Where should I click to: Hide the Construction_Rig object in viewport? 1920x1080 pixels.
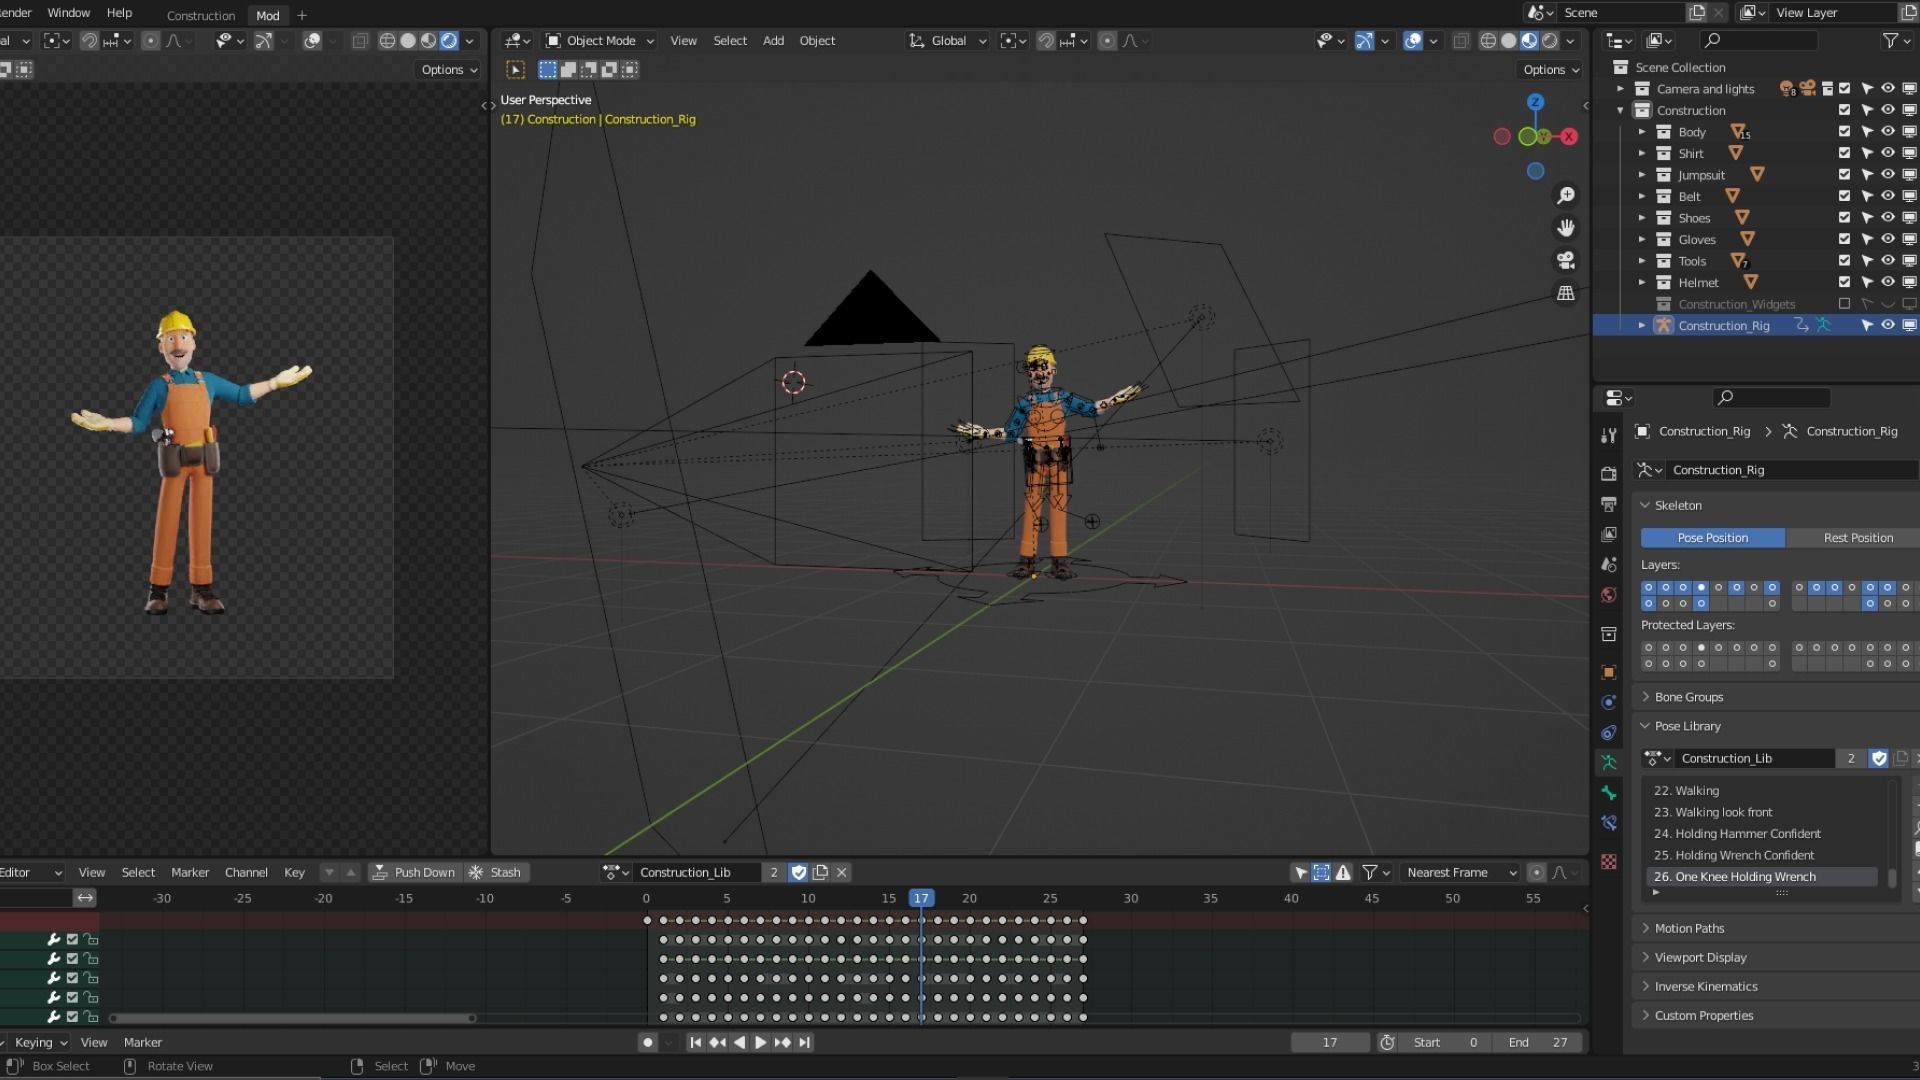click(1888, 326)
